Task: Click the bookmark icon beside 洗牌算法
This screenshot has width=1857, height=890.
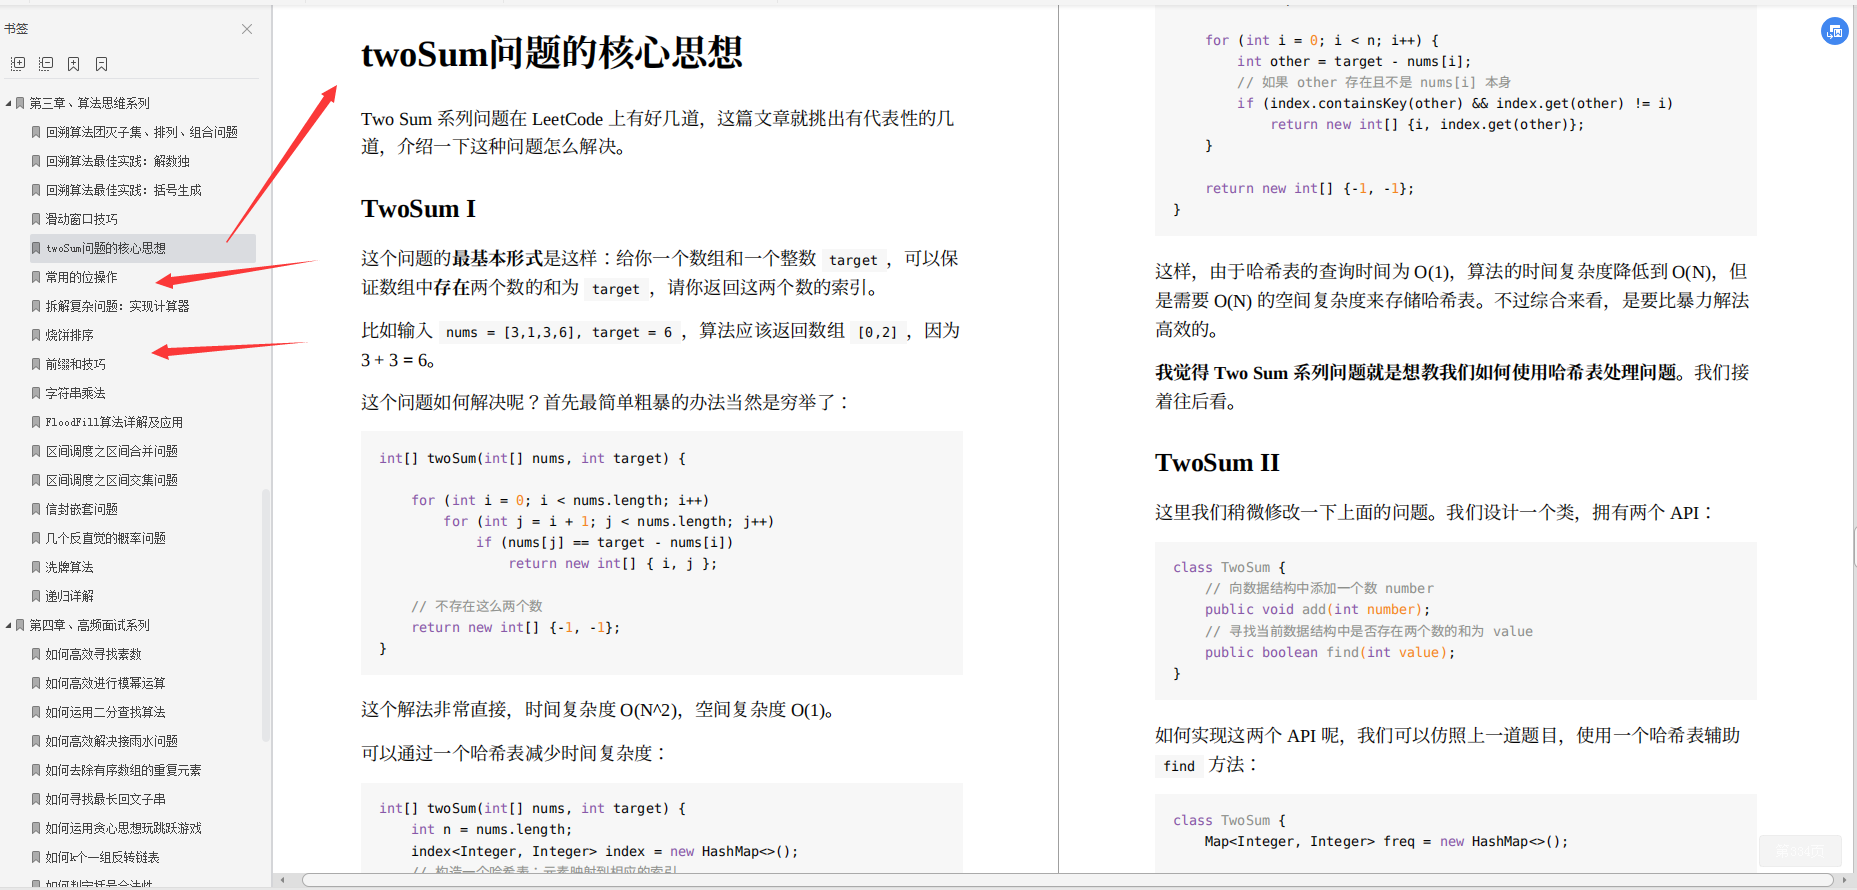Action: coord(36,567)
